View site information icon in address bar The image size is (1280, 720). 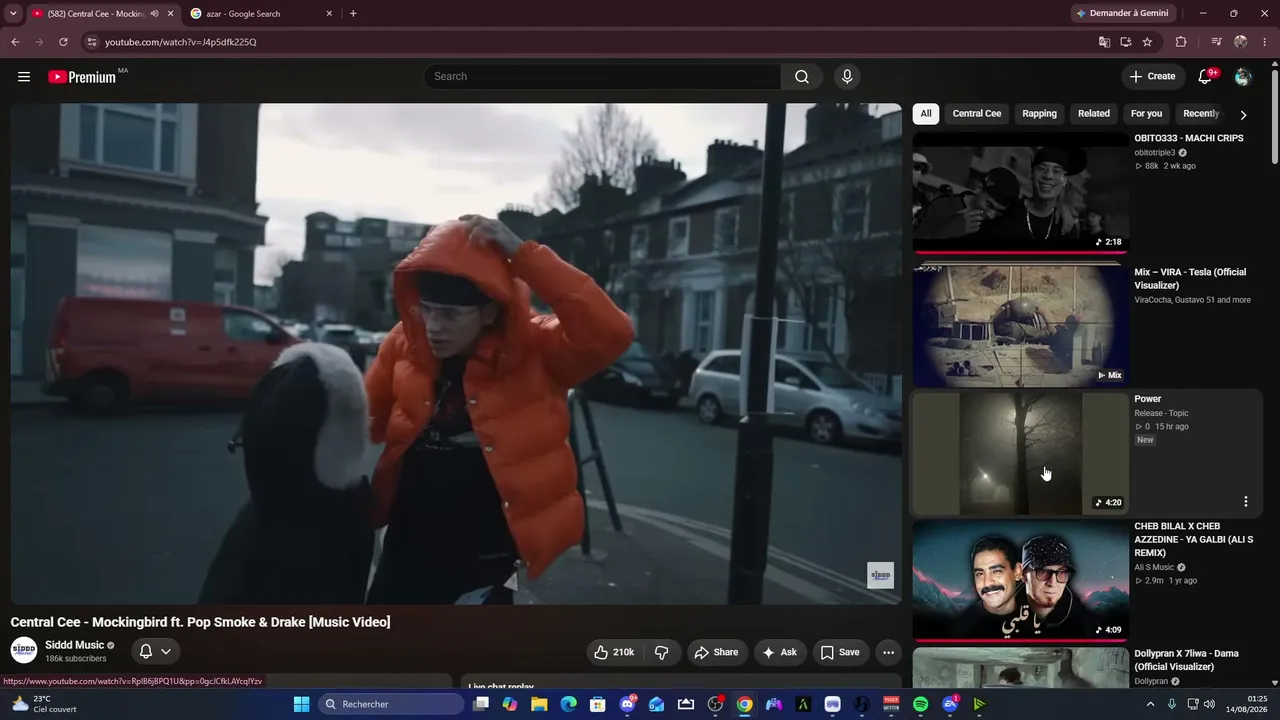point(92,42)
